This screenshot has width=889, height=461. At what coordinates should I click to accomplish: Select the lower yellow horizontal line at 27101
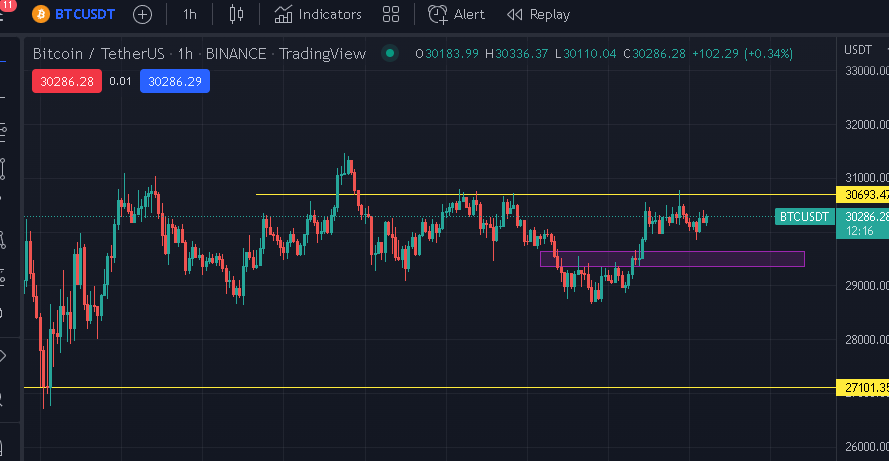pos(430,388)
